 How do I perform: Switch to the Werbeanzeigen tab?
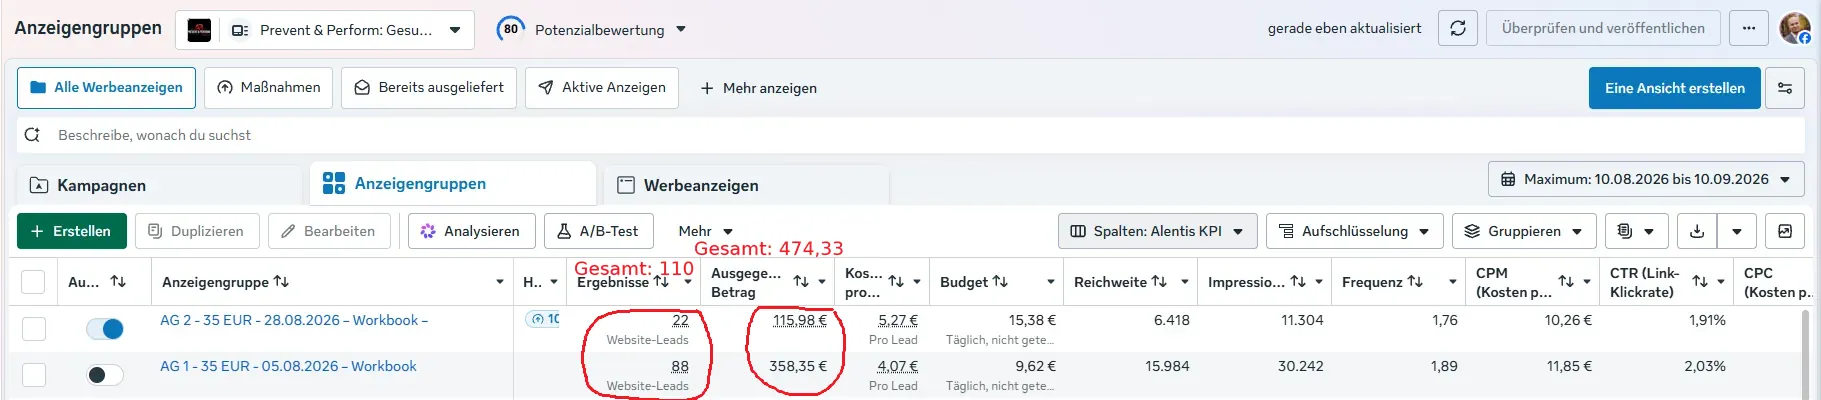click(746, 185)
